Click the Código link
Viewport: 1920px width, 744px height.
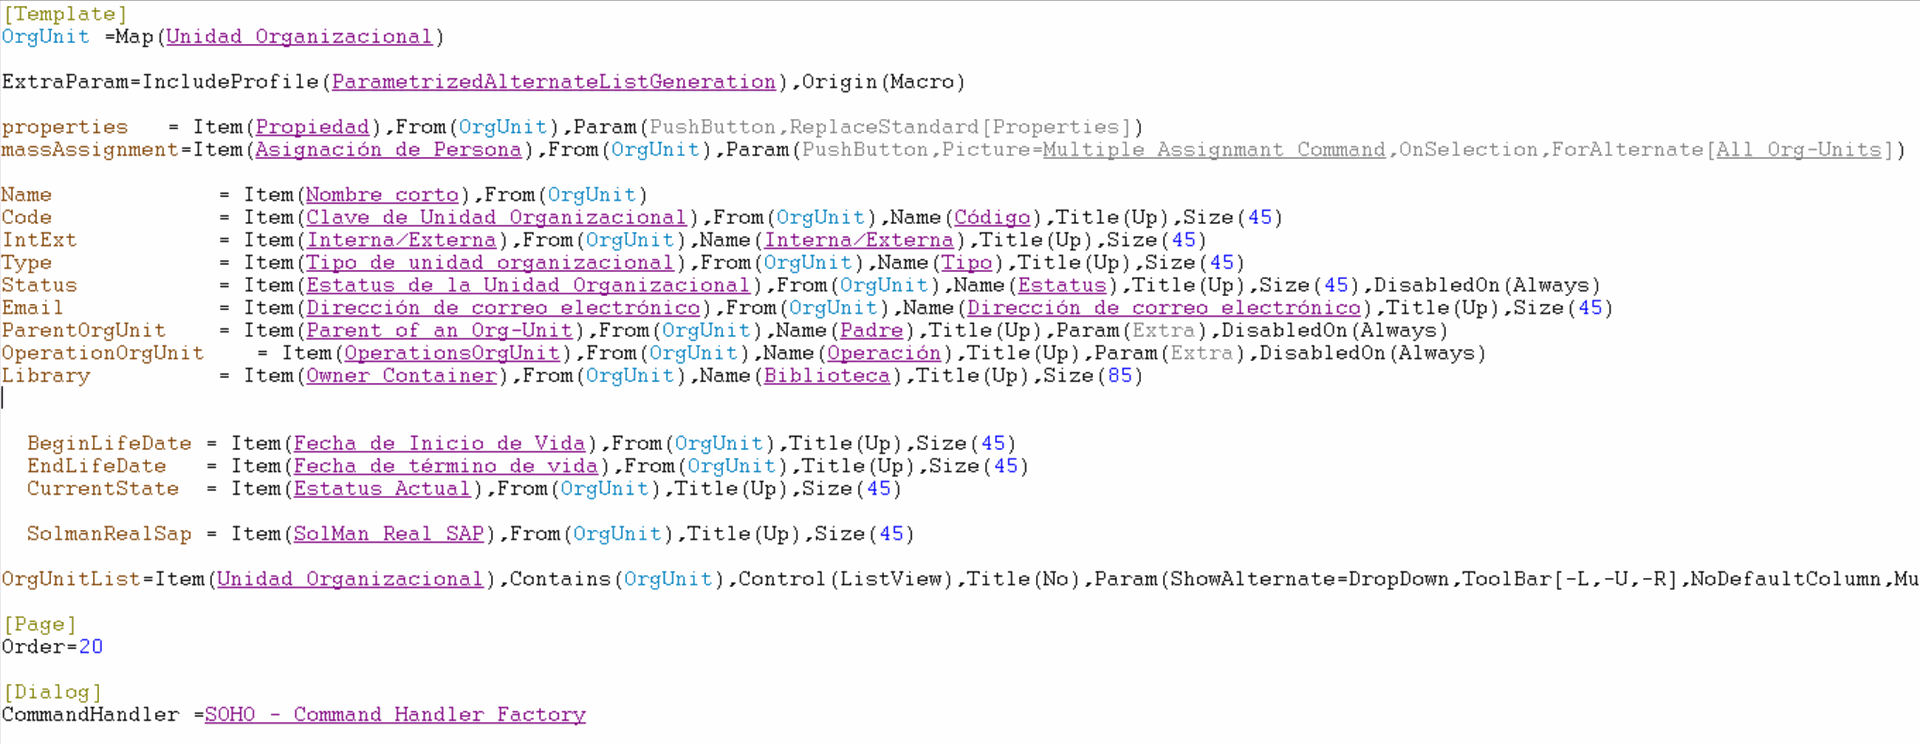coord(992,218)
